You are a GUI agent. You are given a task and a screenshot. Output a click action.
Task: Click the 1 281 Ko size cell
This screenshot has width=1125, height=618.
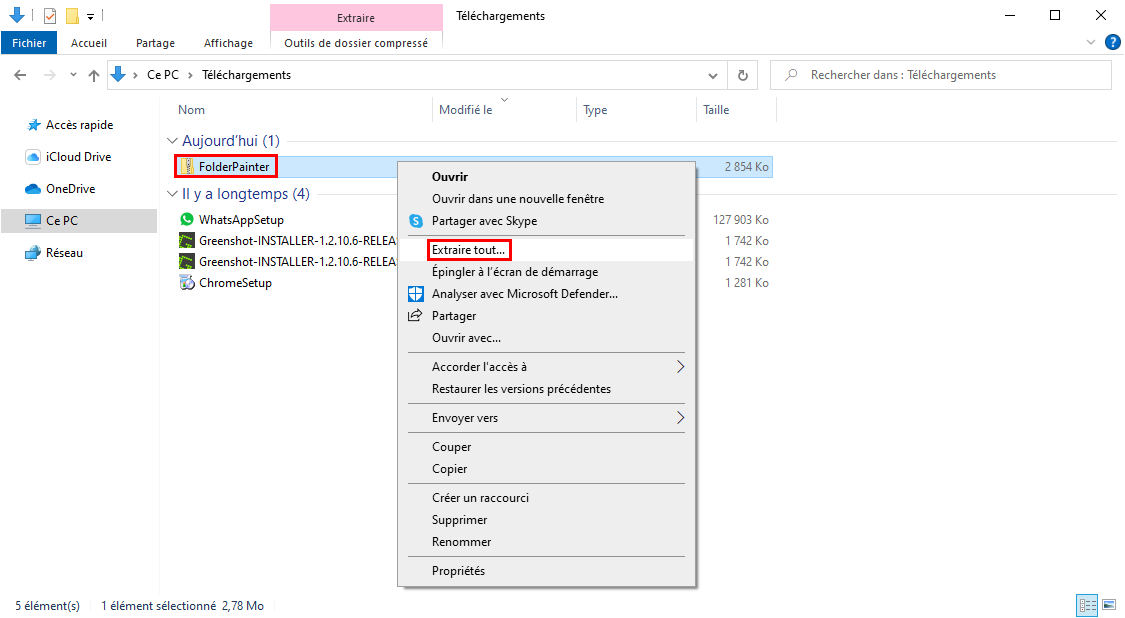tap(746, 283)
